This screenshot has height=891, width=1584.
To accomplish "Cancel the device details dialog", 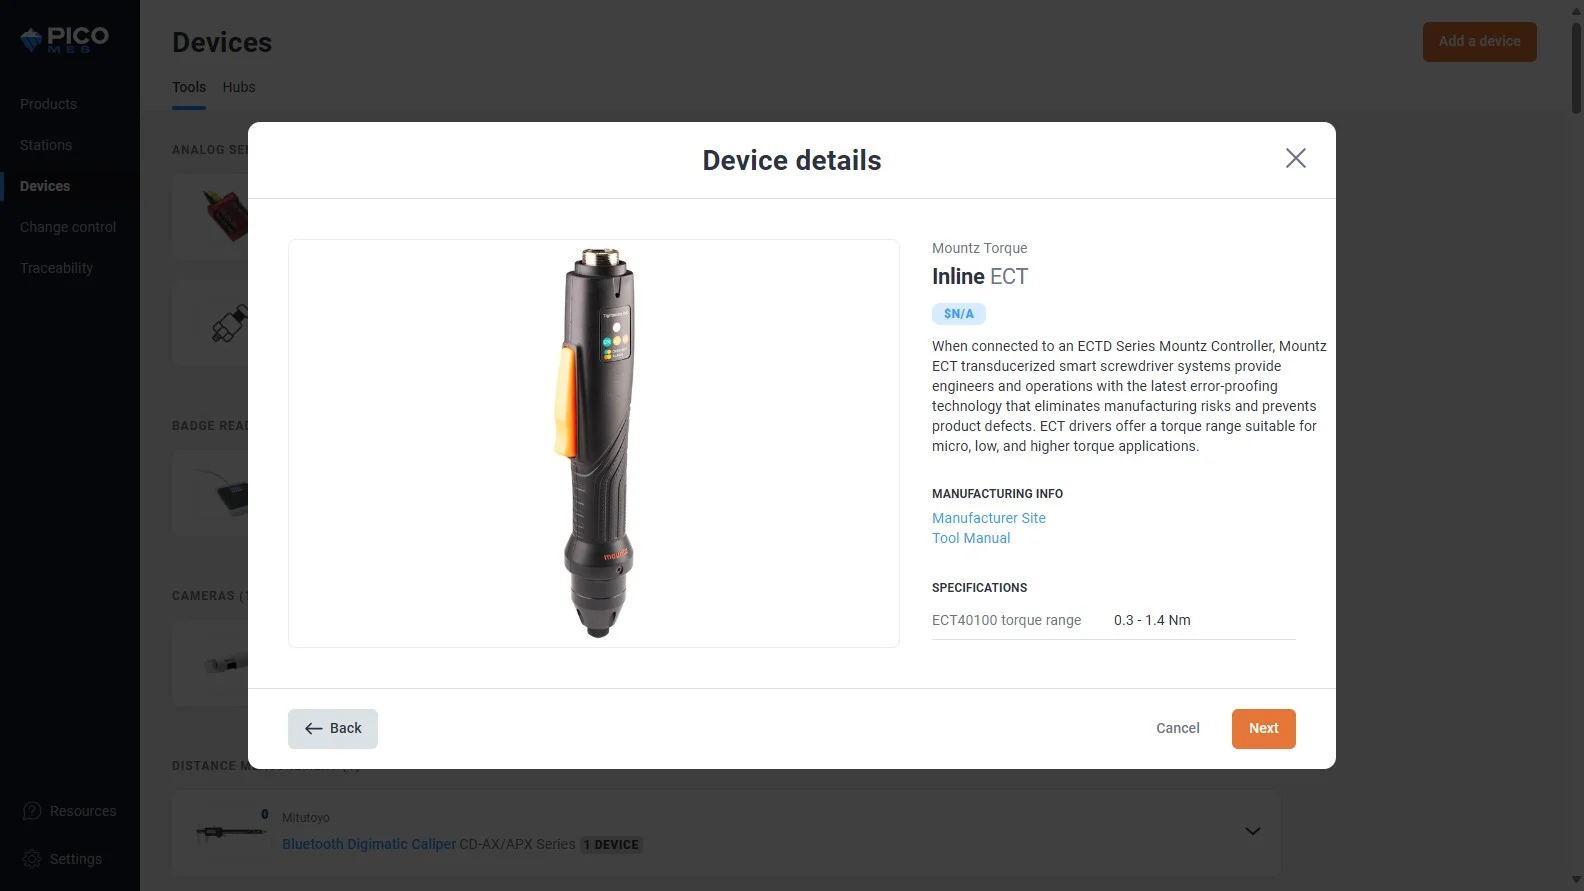I will [x=1177, y=728].
